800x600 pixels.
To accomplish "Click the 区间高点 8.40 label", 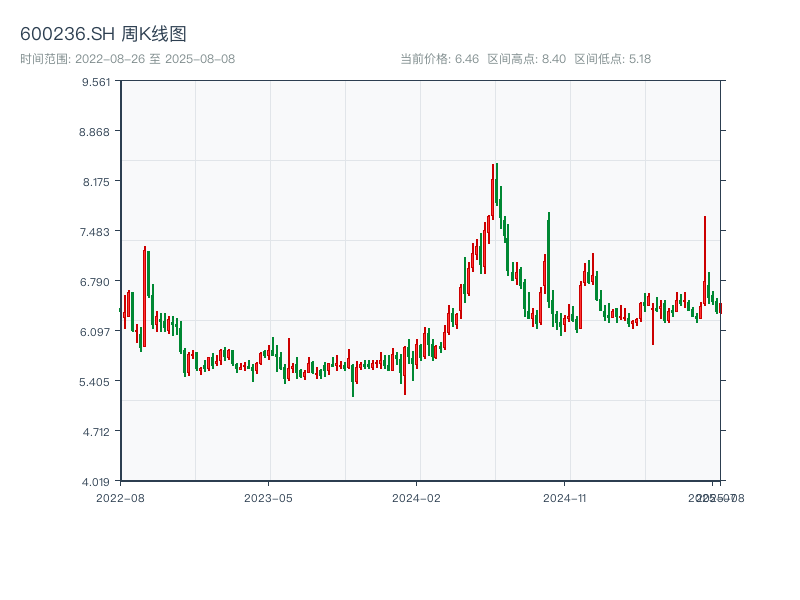I will (x=526, y=59).
